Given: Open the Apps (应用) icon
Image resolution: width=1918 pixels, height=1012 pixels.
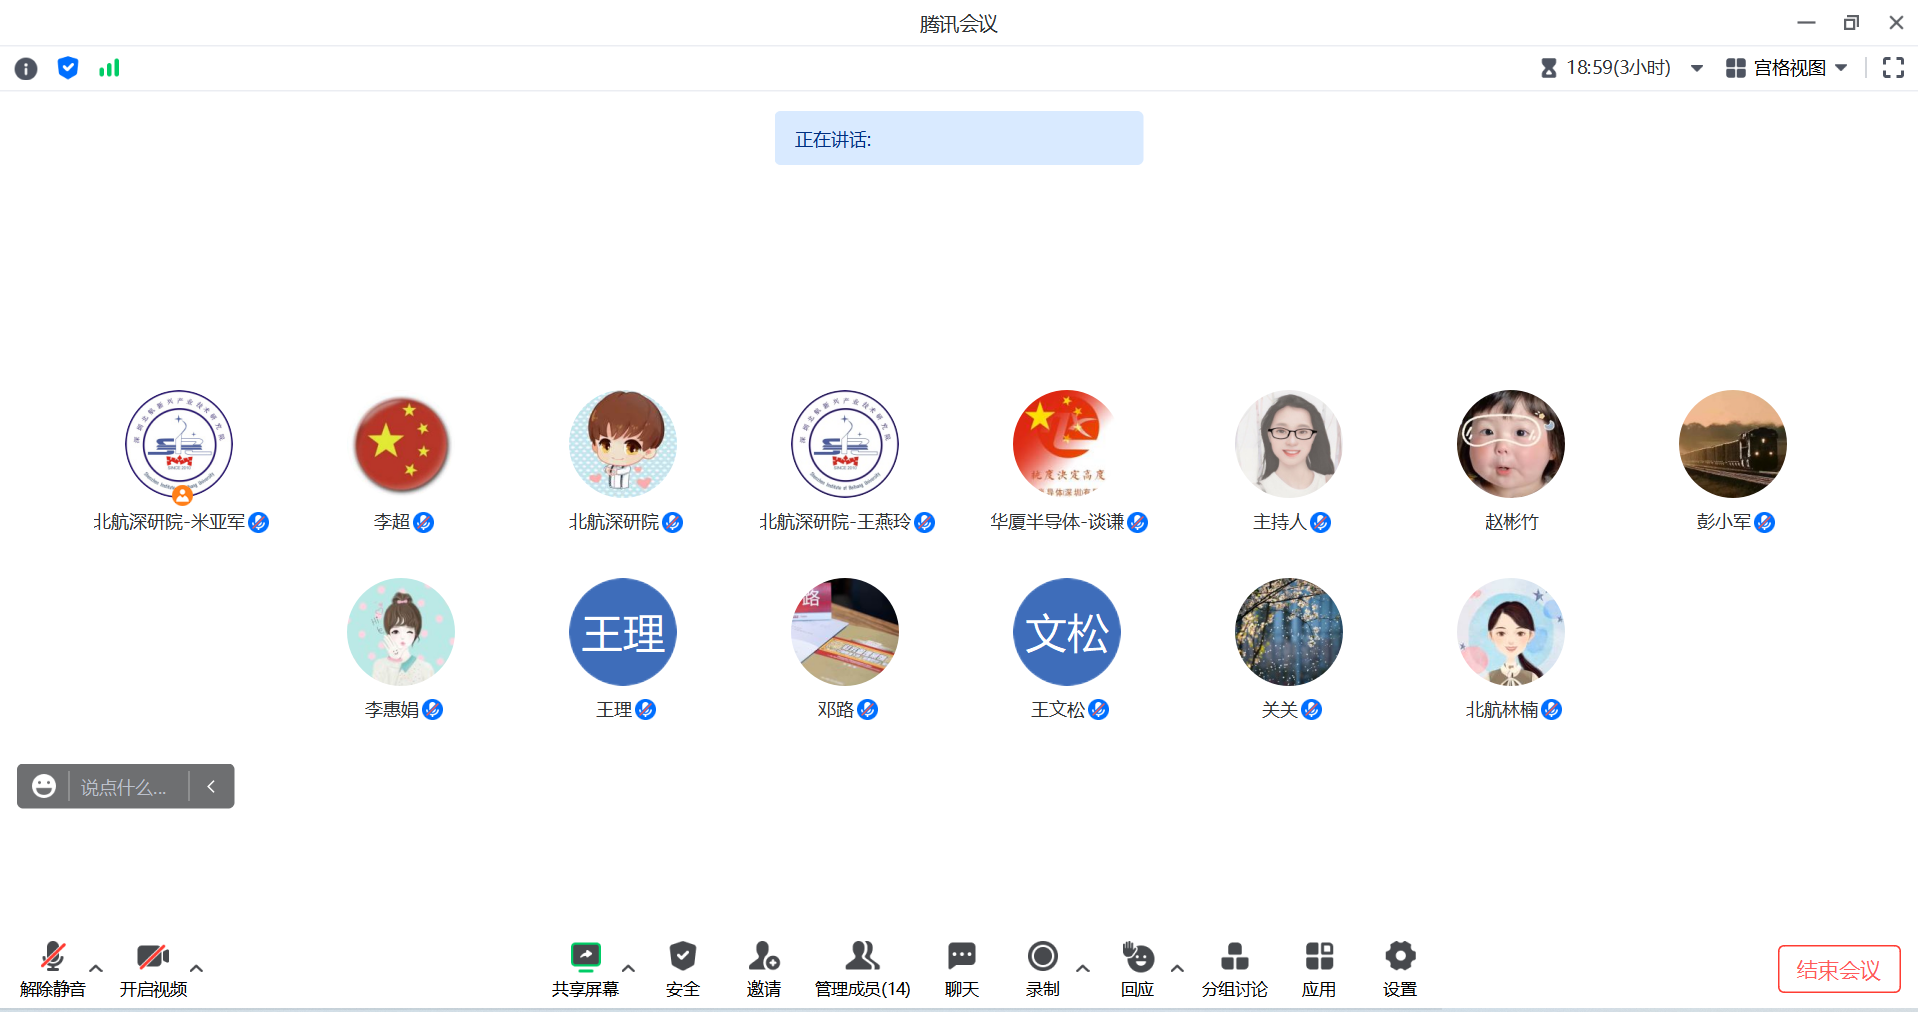Looking at the screenshot, I should tap(1319, 968).
